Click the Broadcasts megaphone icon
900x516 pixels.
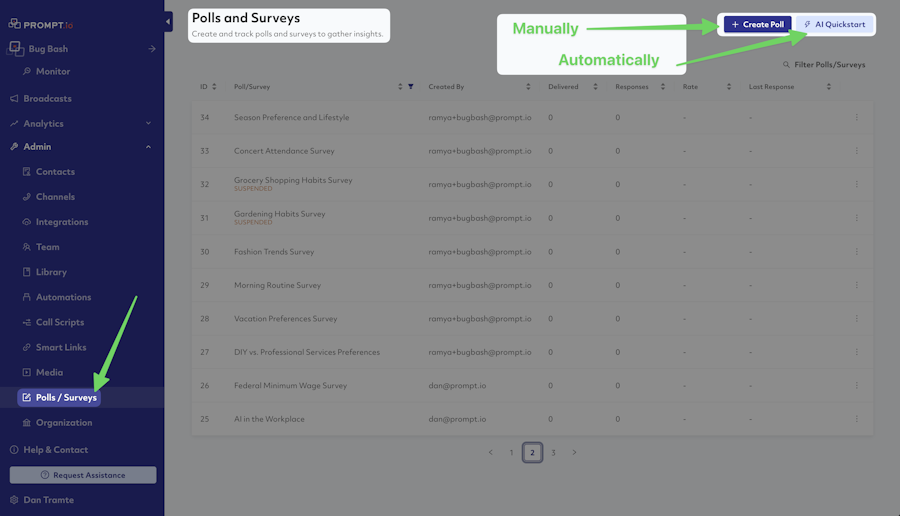click(x=14, y=99)
